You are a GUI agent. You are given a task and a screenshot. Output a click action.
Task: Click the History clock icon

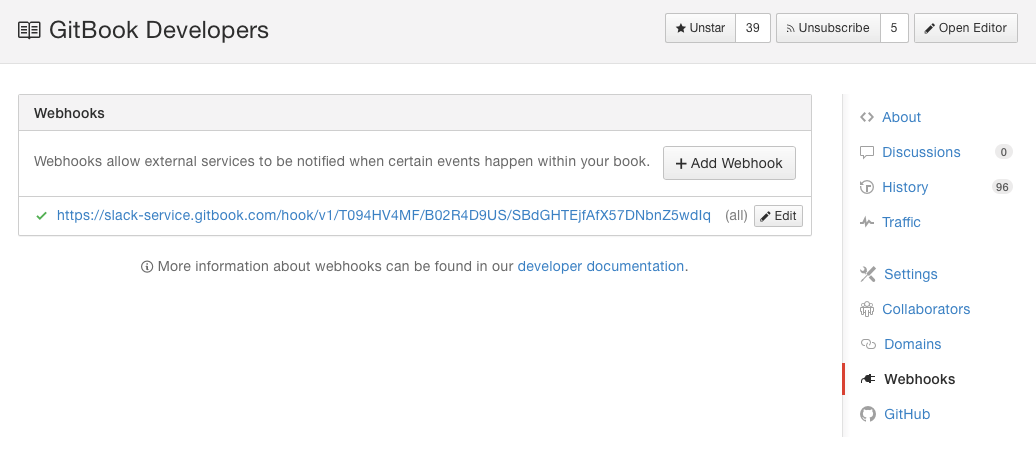tap(867, 187)
